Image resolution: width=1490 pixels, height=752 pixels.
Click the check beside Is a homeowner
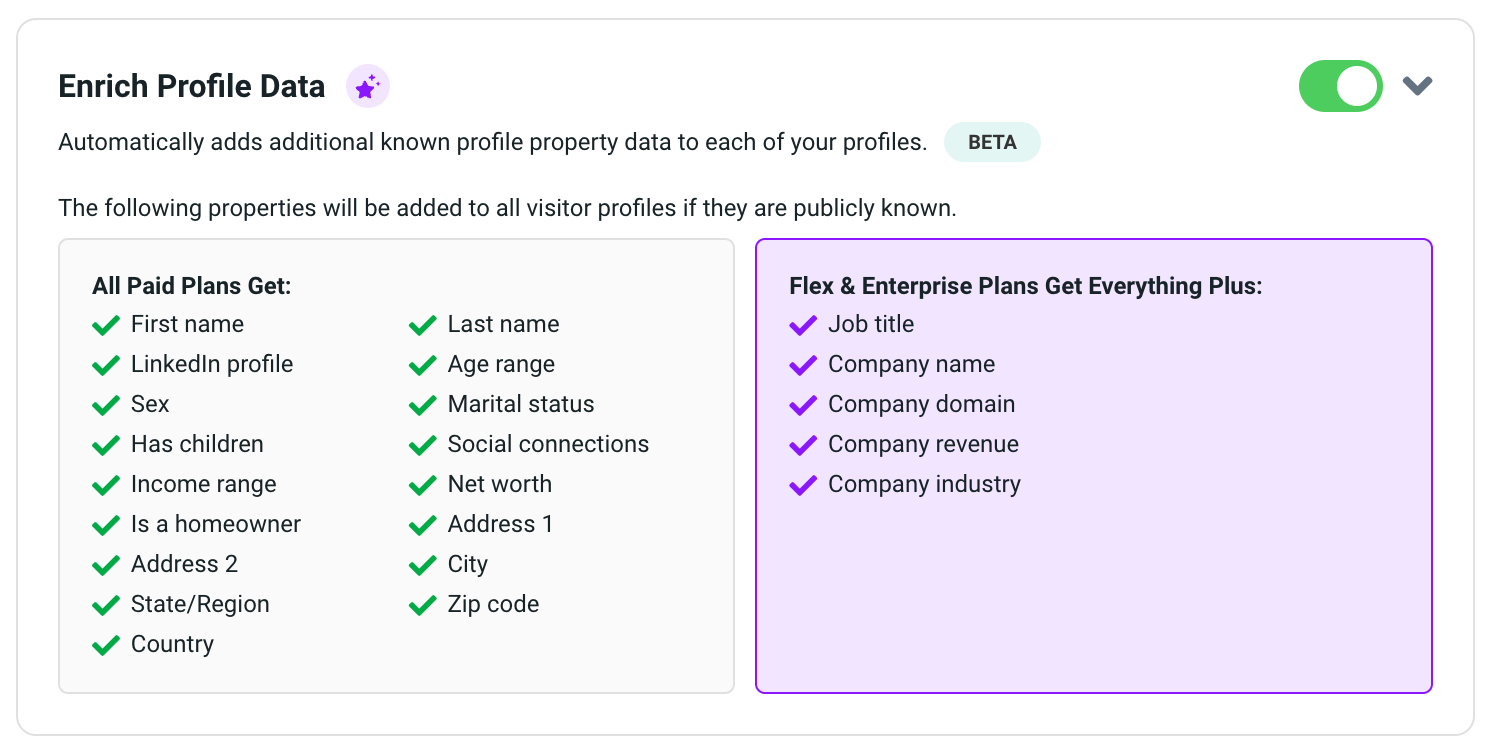[x=106, y=525]
